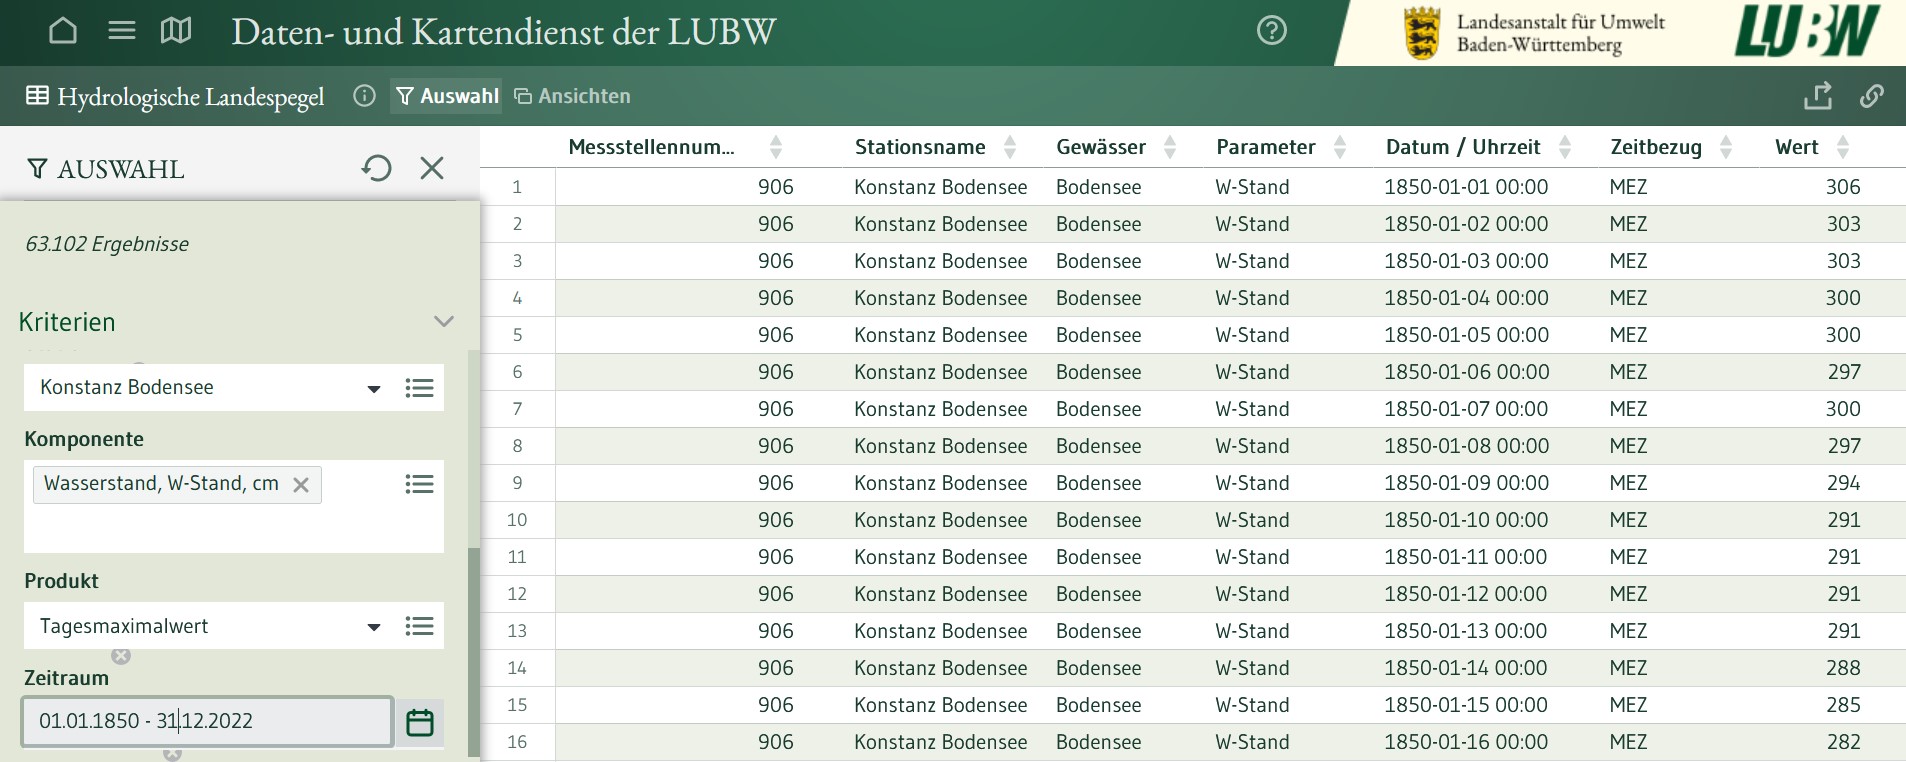The image size is (1906, 762).
Task: Select date cell 1850-01-16 00:00
Action: [1466, 742]
